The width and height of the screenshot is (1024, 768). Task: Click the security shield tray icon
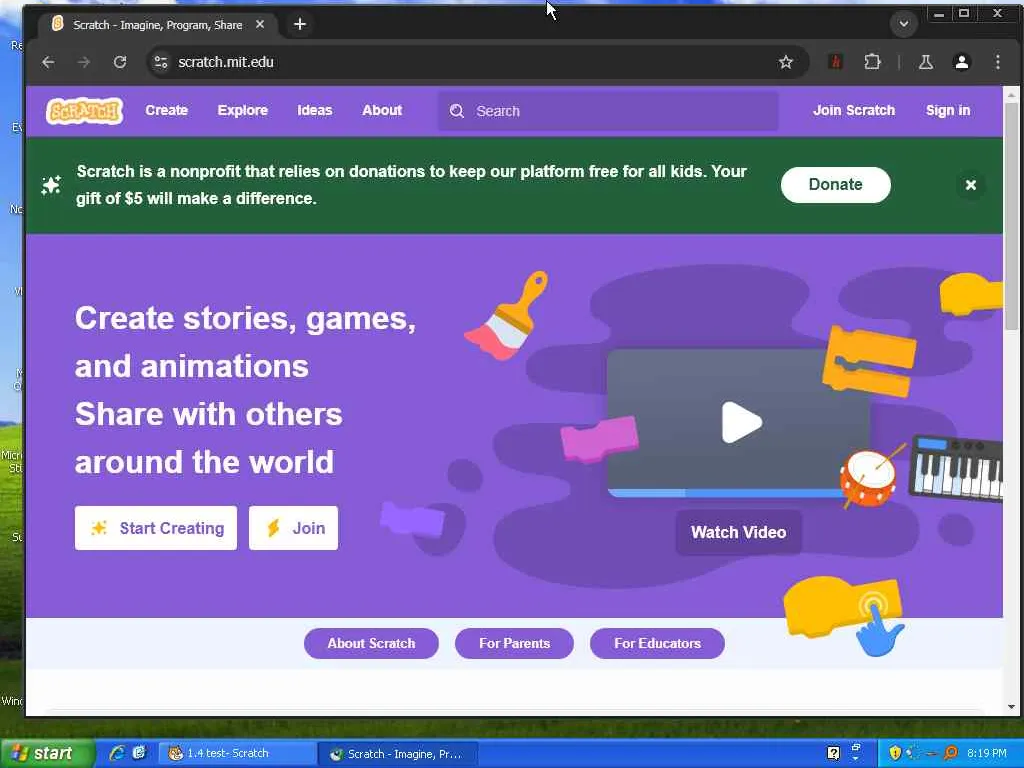(895, 754)
